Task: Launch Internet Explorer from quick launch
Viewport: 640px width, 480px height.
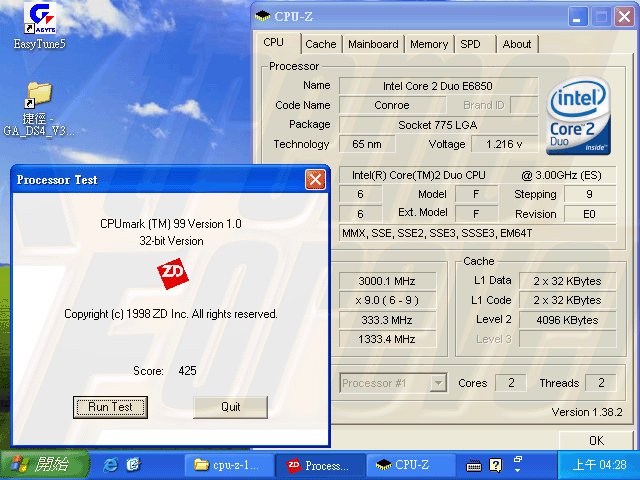Action: tap(110, 465)
